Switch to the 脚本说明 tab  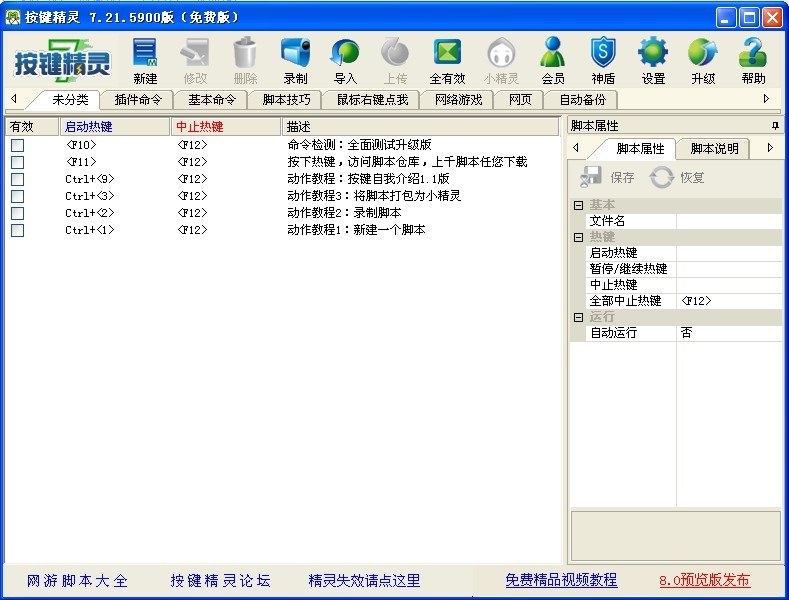tap(714, 148)
